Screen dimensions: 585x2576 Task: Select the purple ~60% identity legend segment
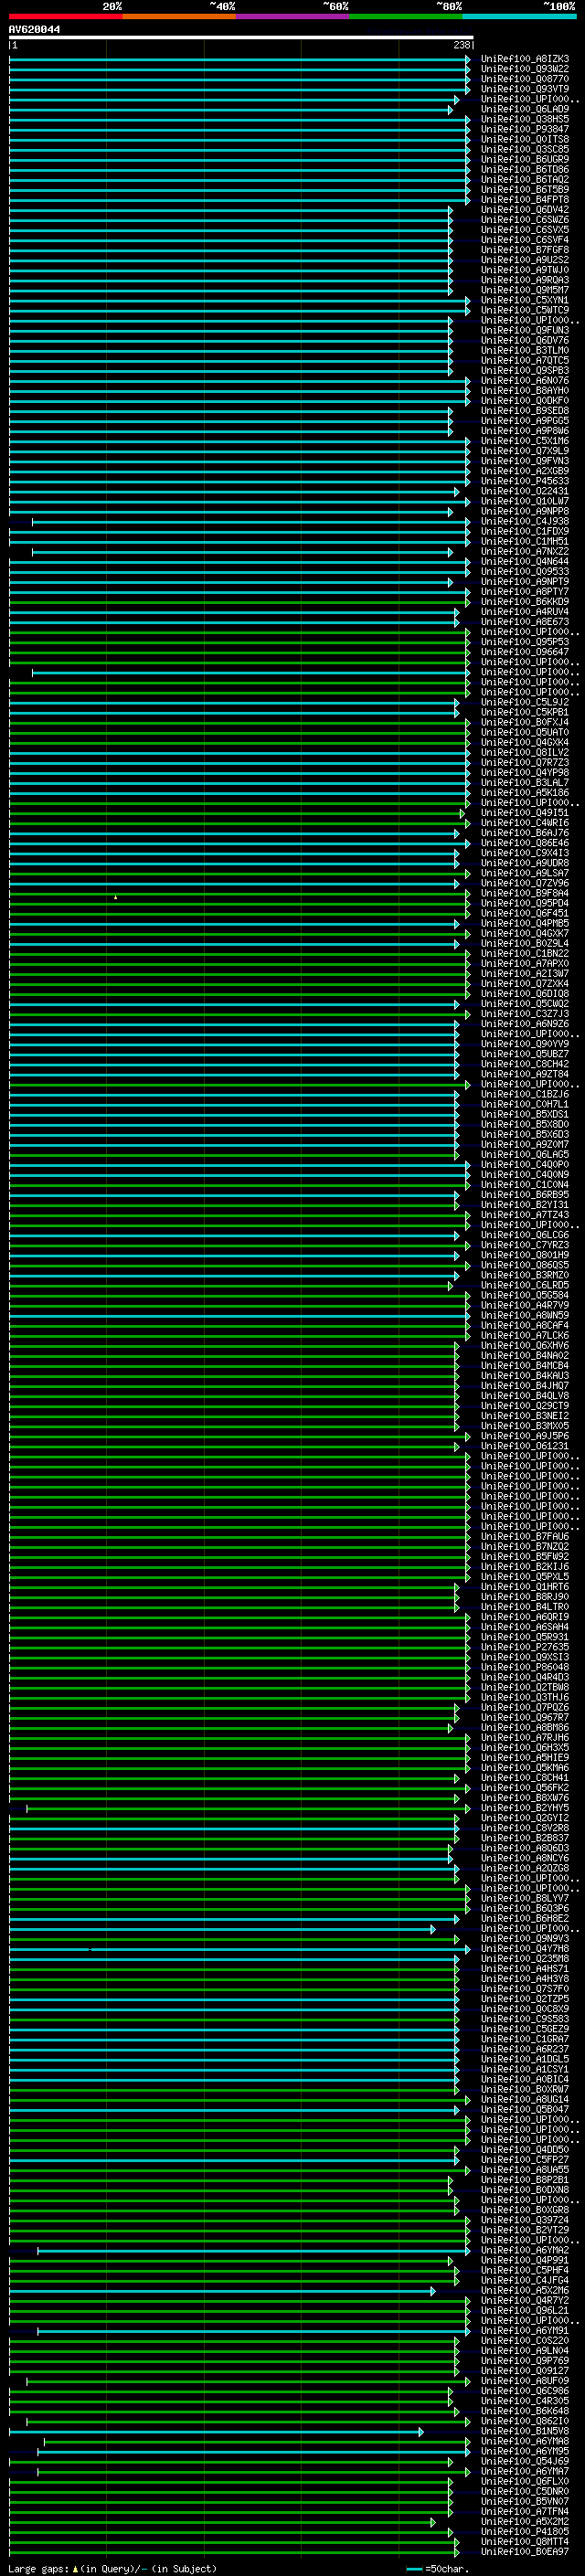[x=293, y=17]
